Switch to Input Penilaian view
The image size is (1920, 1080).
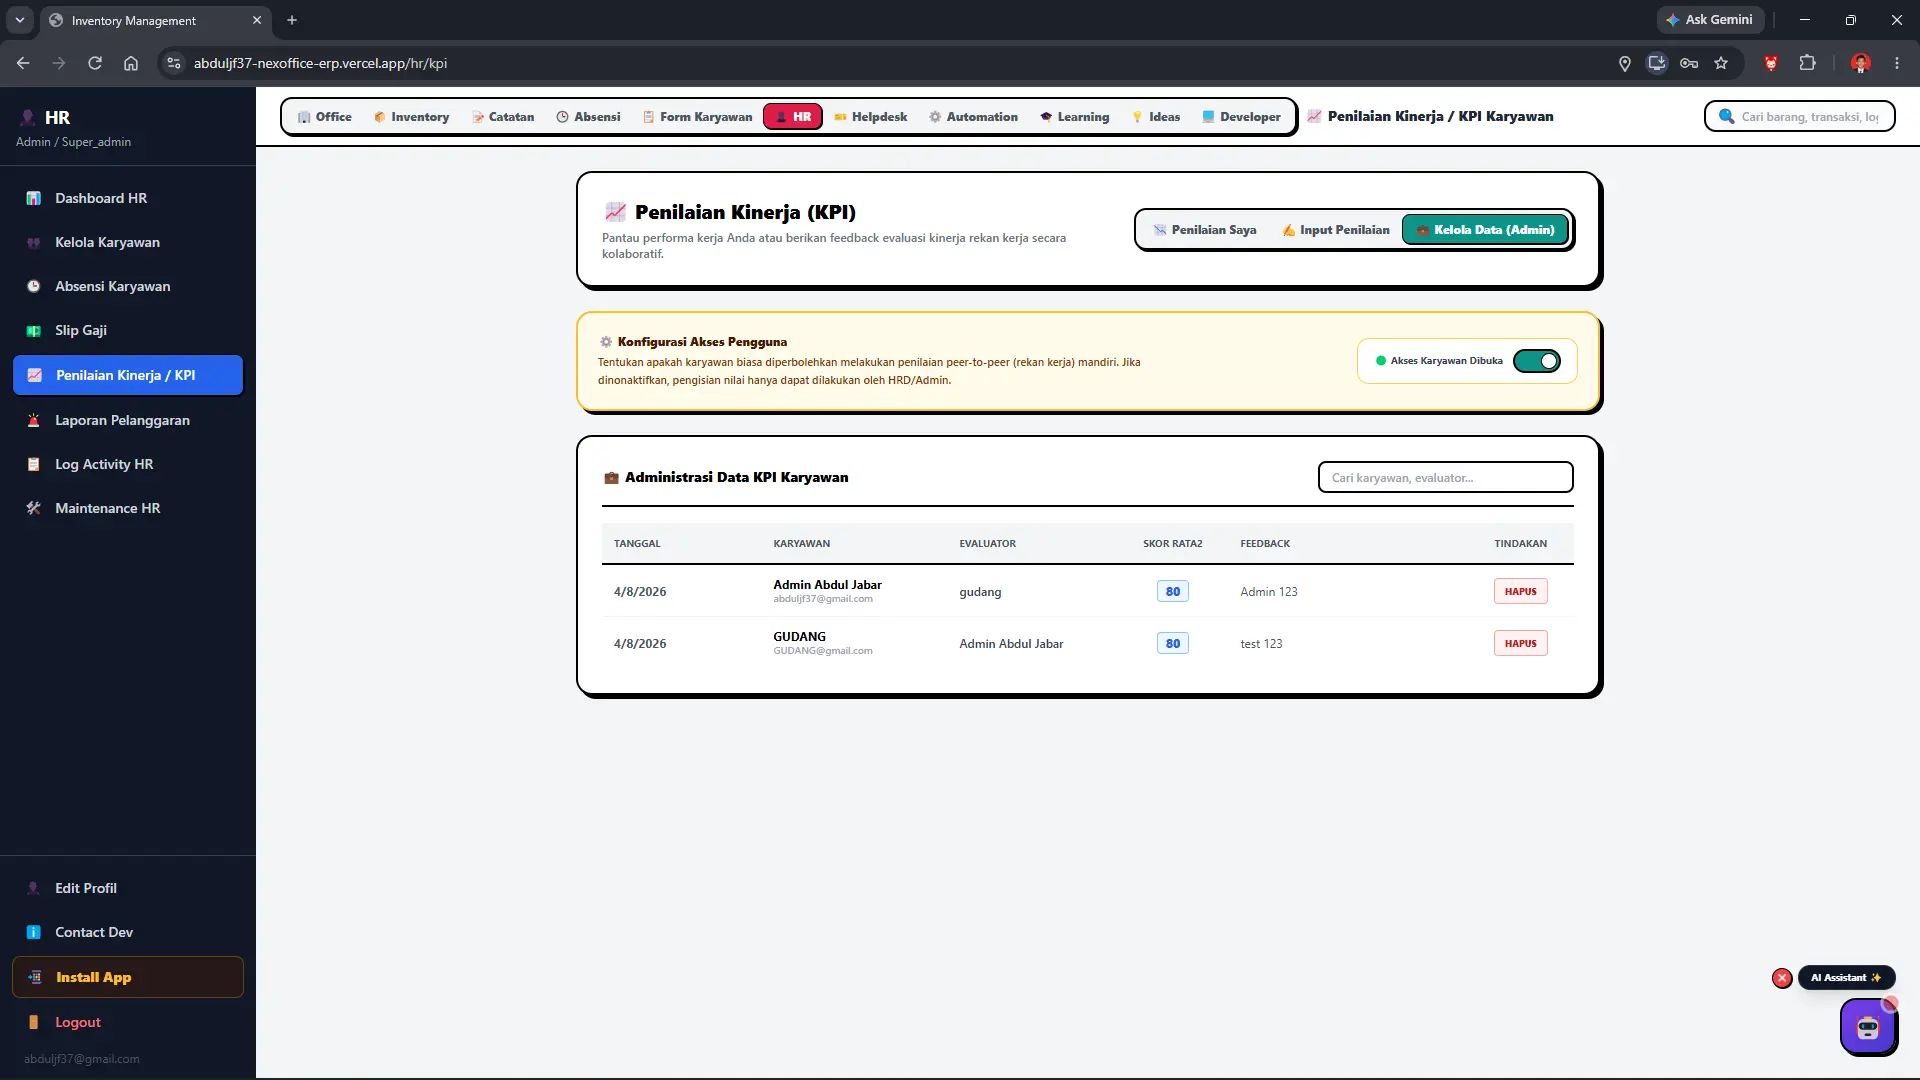pos(1335,230)
